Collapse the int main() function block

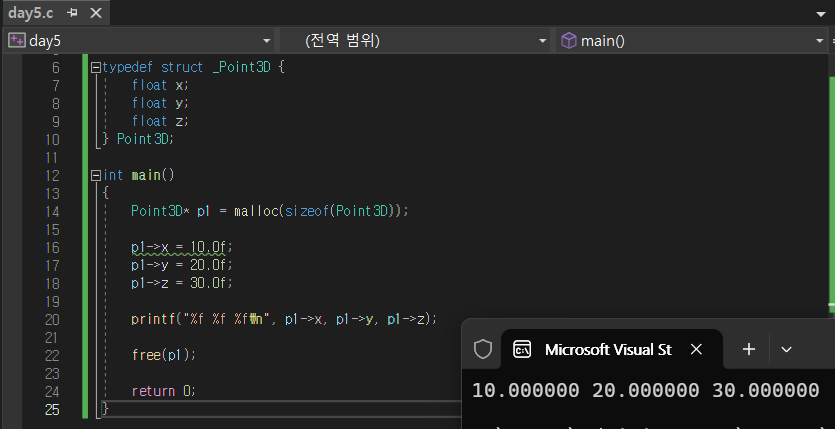point(96,175)
